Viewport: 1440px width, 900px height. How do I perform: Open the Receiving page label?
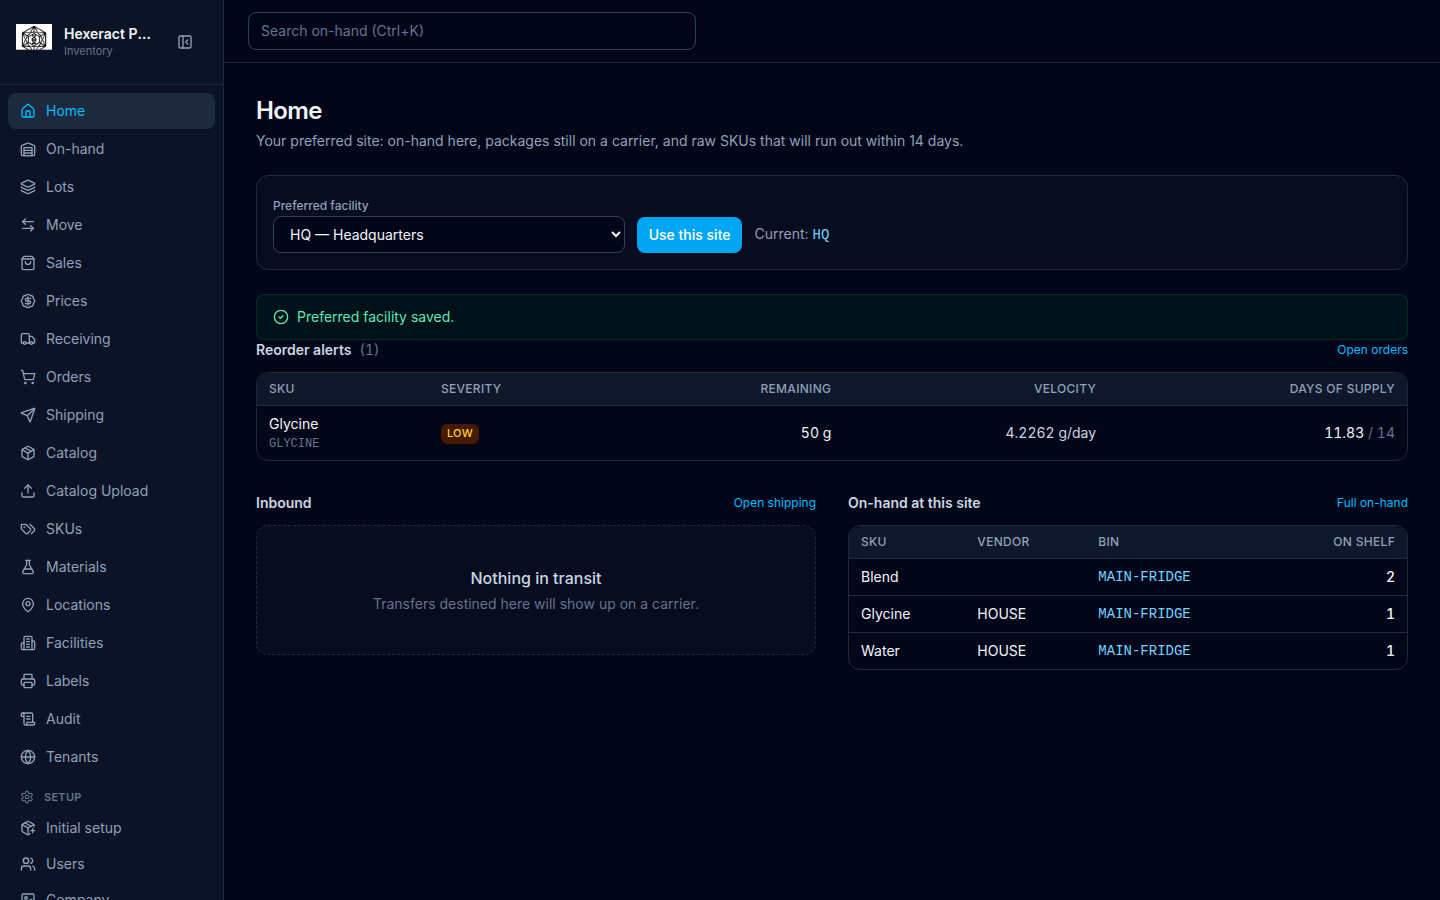pos(78,339)
